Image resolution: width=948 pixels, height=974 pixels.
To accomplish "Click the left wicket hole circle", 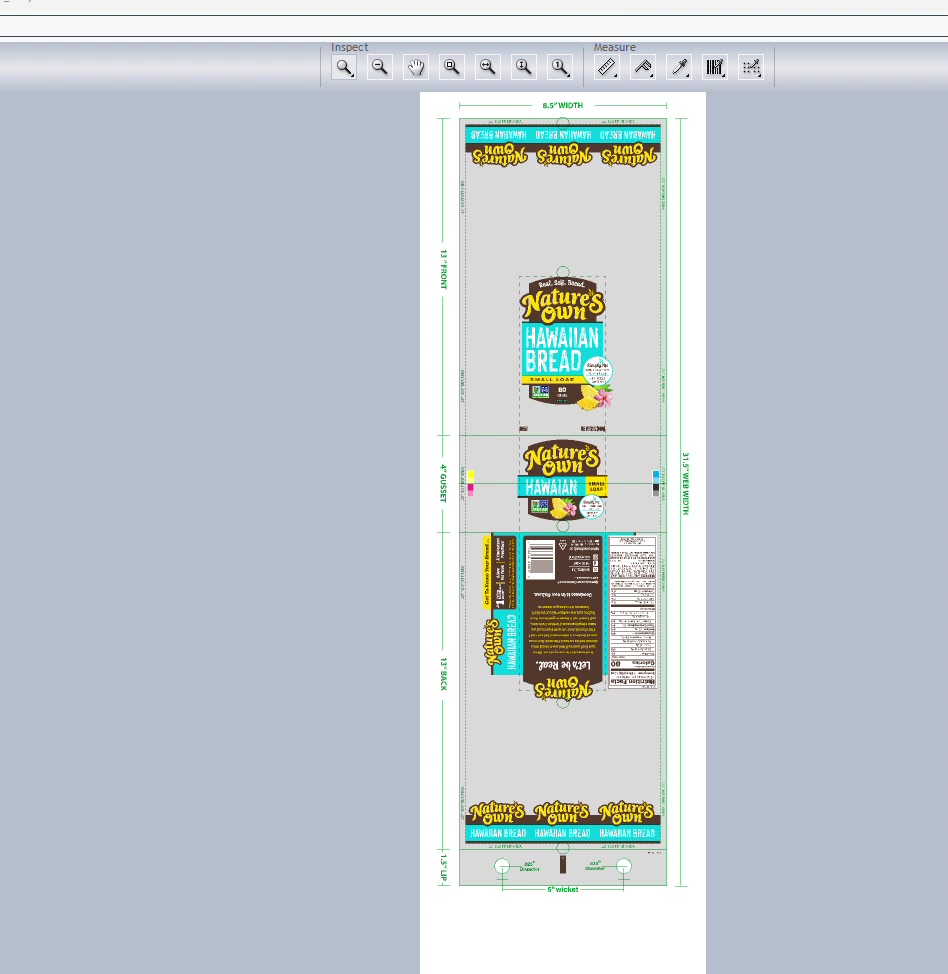I will point(502,866).
